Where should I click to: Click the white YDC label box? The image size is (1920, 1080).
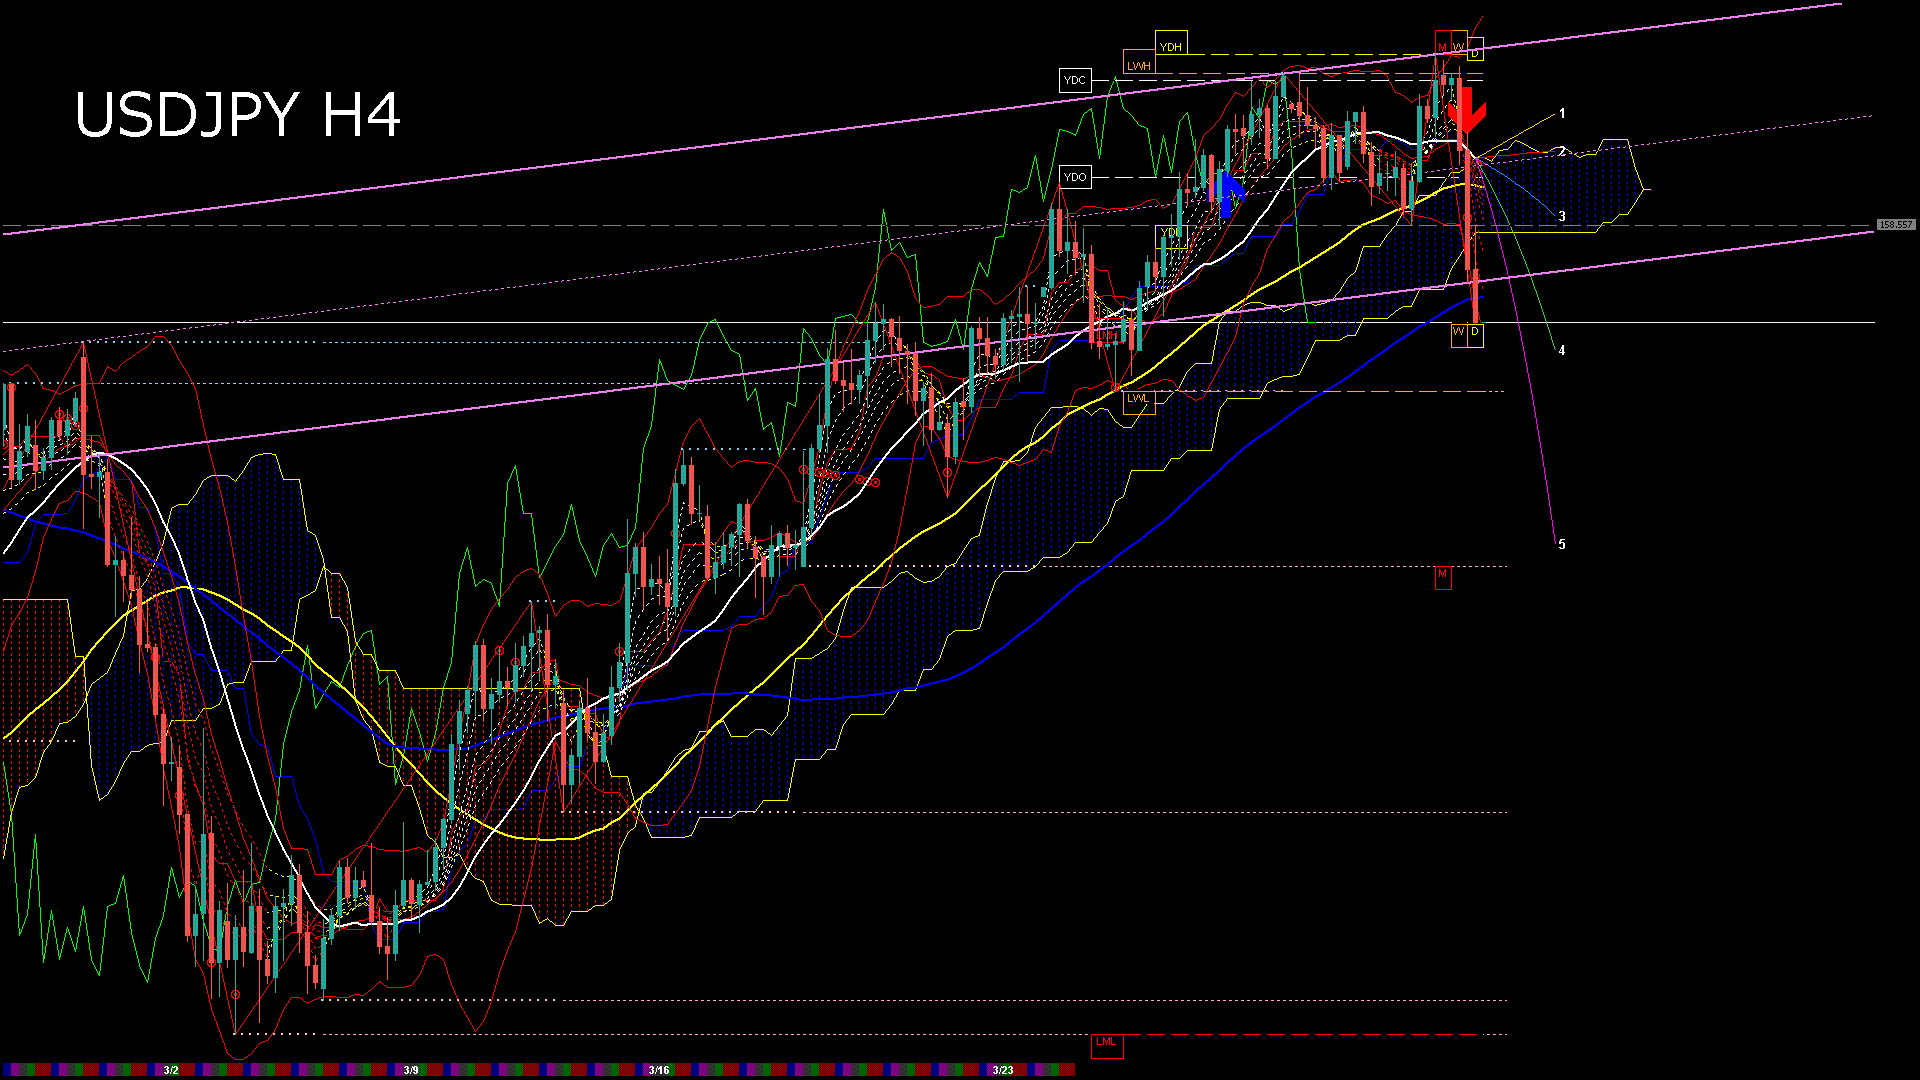click(x=1075, y=80)
